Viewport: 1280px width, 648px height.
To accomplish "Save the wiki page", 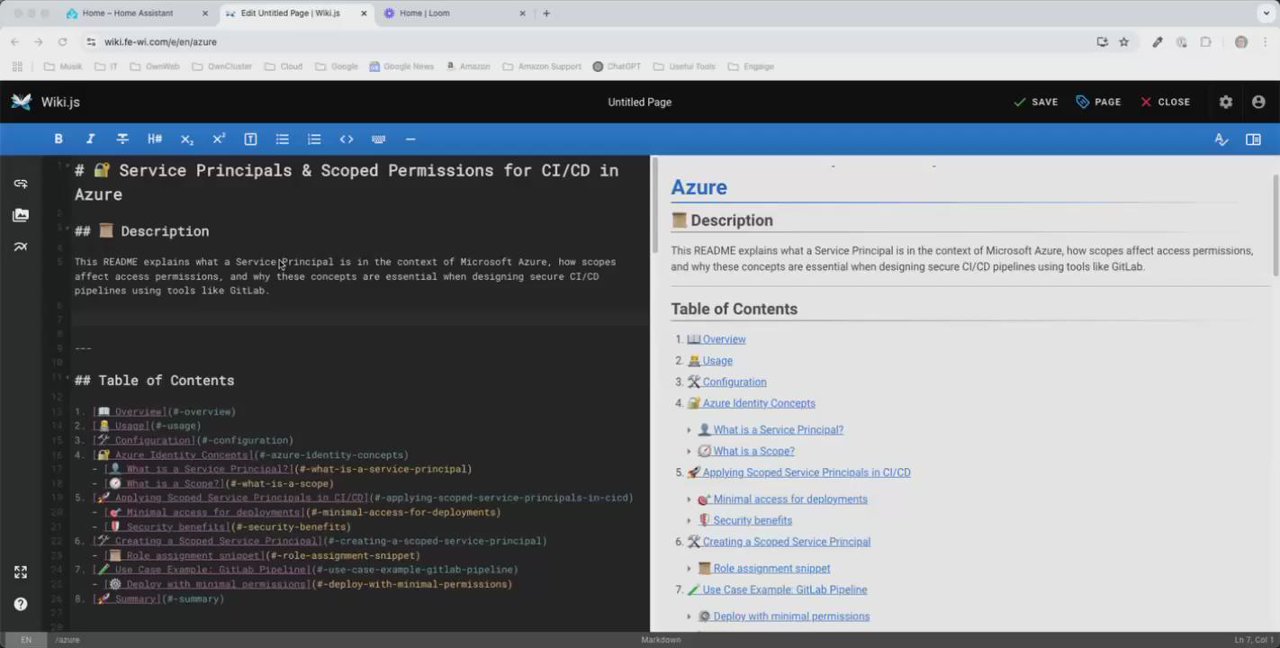I will point(1035,102).
